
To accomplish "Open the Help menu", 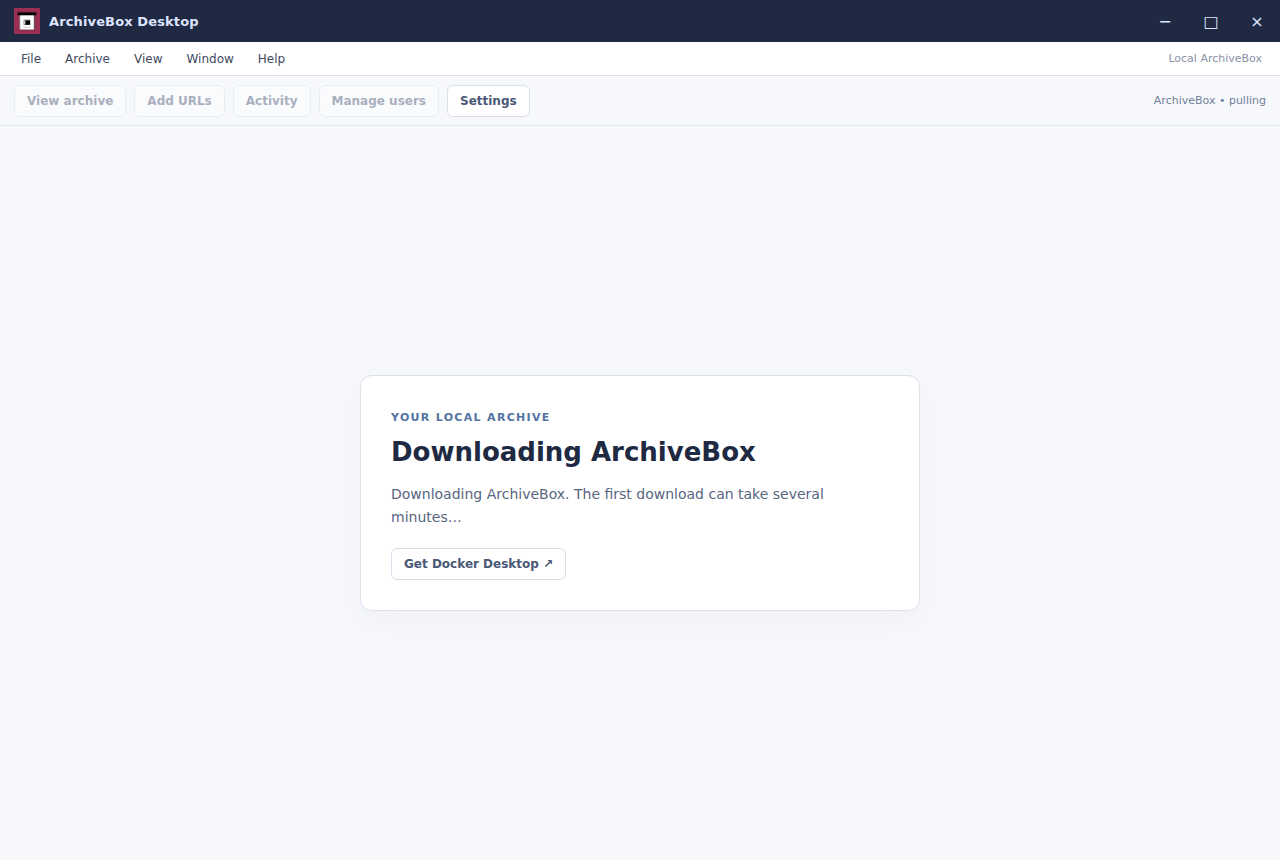I will pos(271,59).
